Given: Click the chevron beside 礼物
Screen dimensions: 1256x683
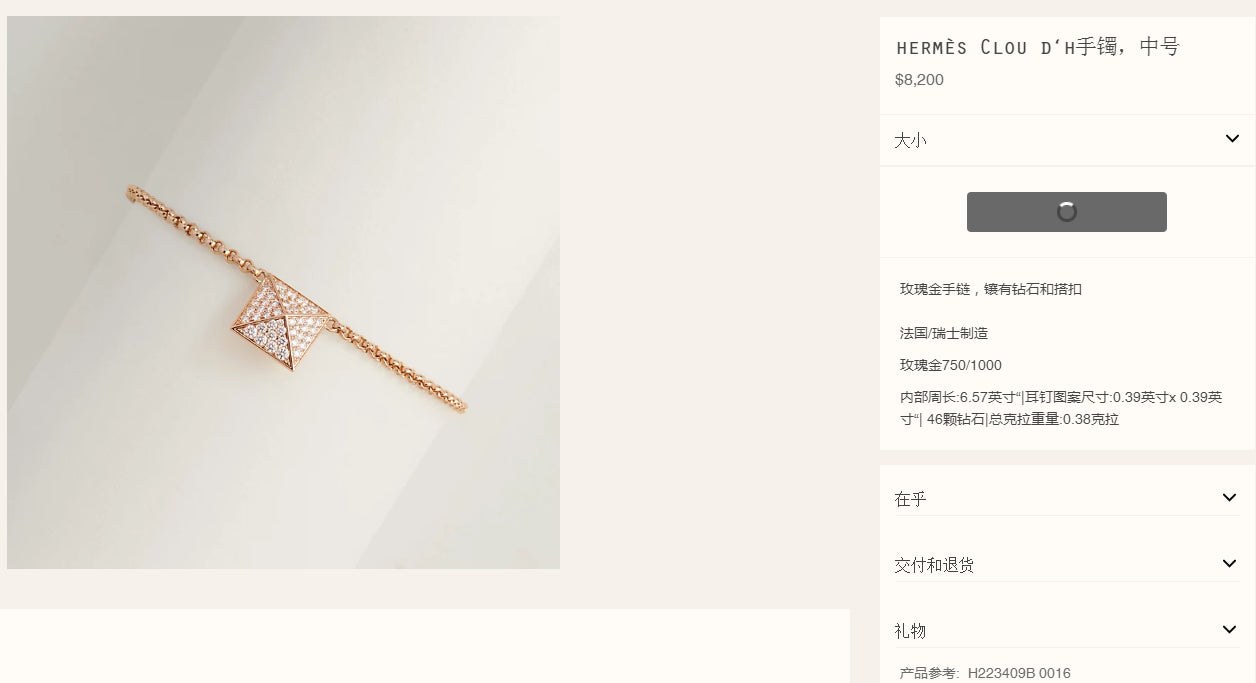Looking at the screenshot, I should point(1229,630).
